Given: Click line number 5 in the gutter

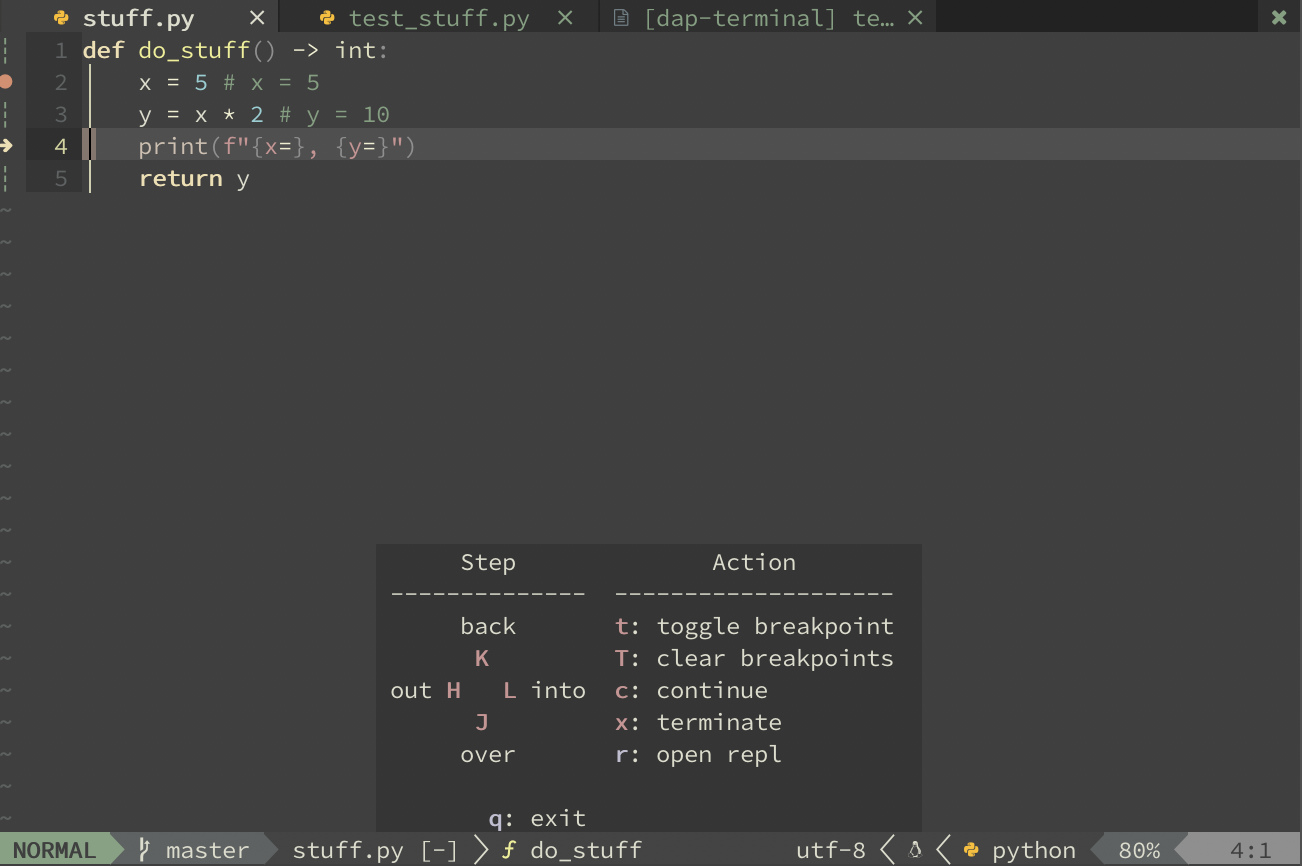Looking at the screenshot, I should click(61, 178).
